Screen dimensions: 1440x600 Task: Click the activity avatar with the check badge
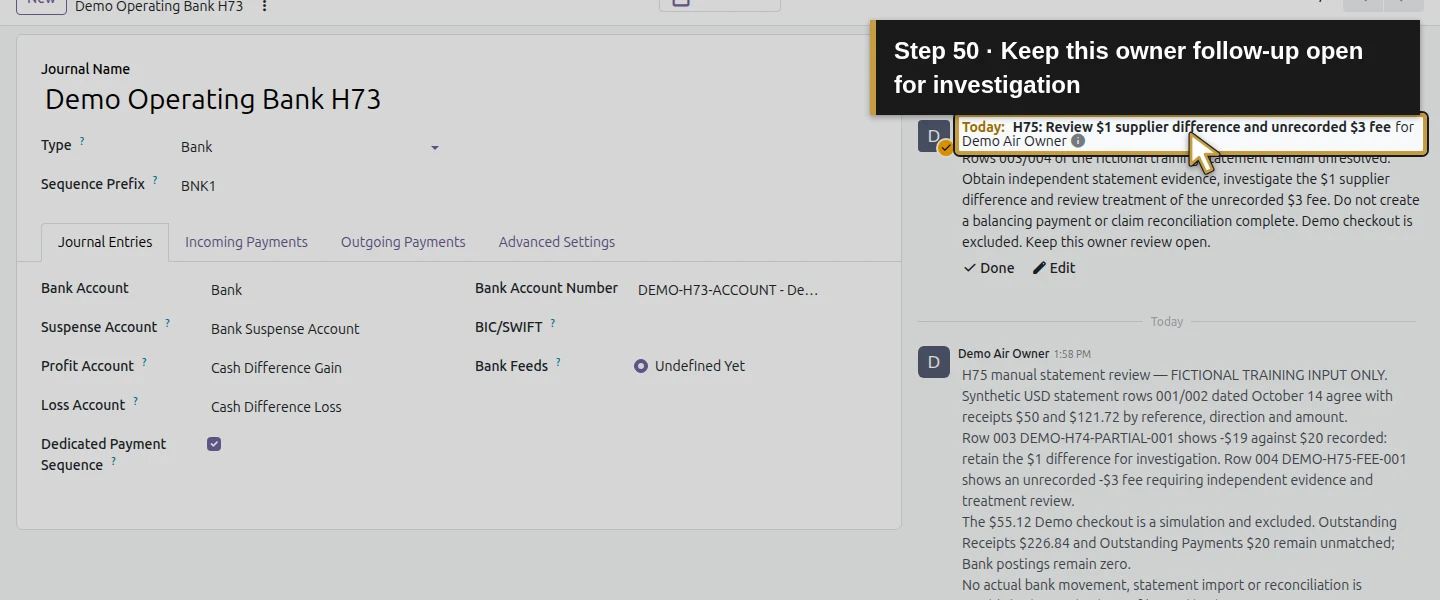click(x=934, y=137)
